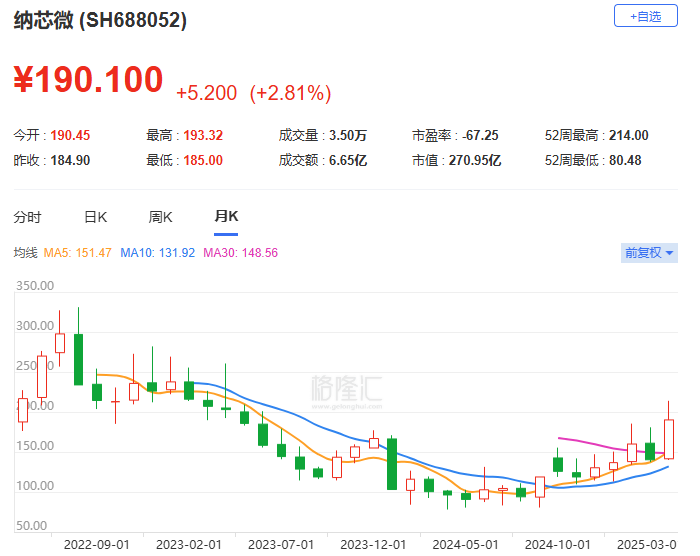
Task: Click the 52周最高 value 214.00
Action: pyautogui.click(x=629, y=135)
